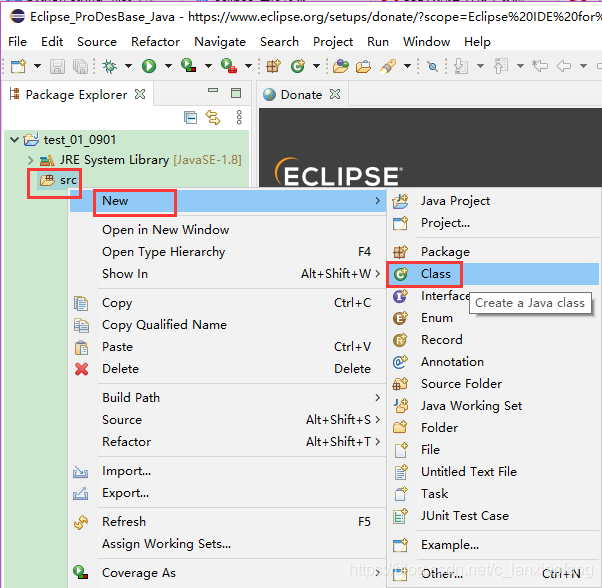The width and height of the screenshot is (602, 588).
Task: Click Refresh in the context menu
Action: (227, 522)
